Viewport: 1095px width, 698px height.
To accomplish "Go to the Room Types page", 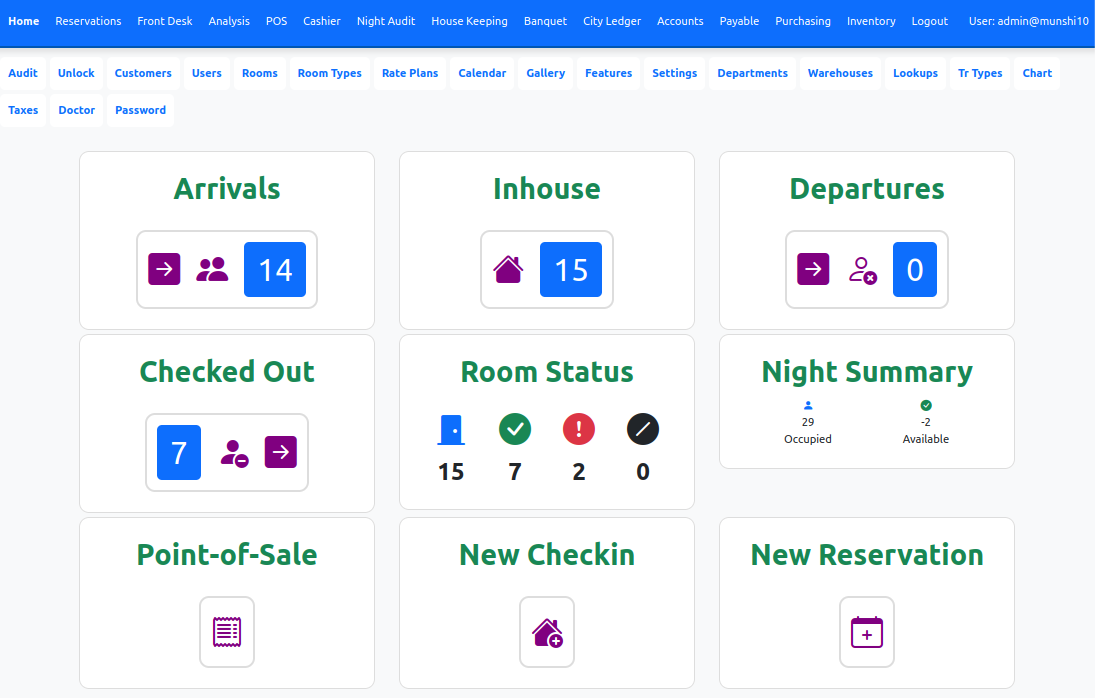I will pyautogui.click(x=329, y=73).
